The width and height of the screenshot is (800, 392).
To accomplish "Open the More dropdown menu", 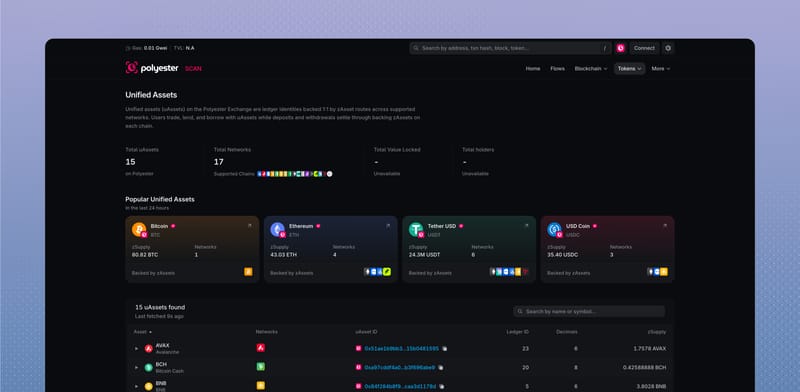I will pos(661,68).
